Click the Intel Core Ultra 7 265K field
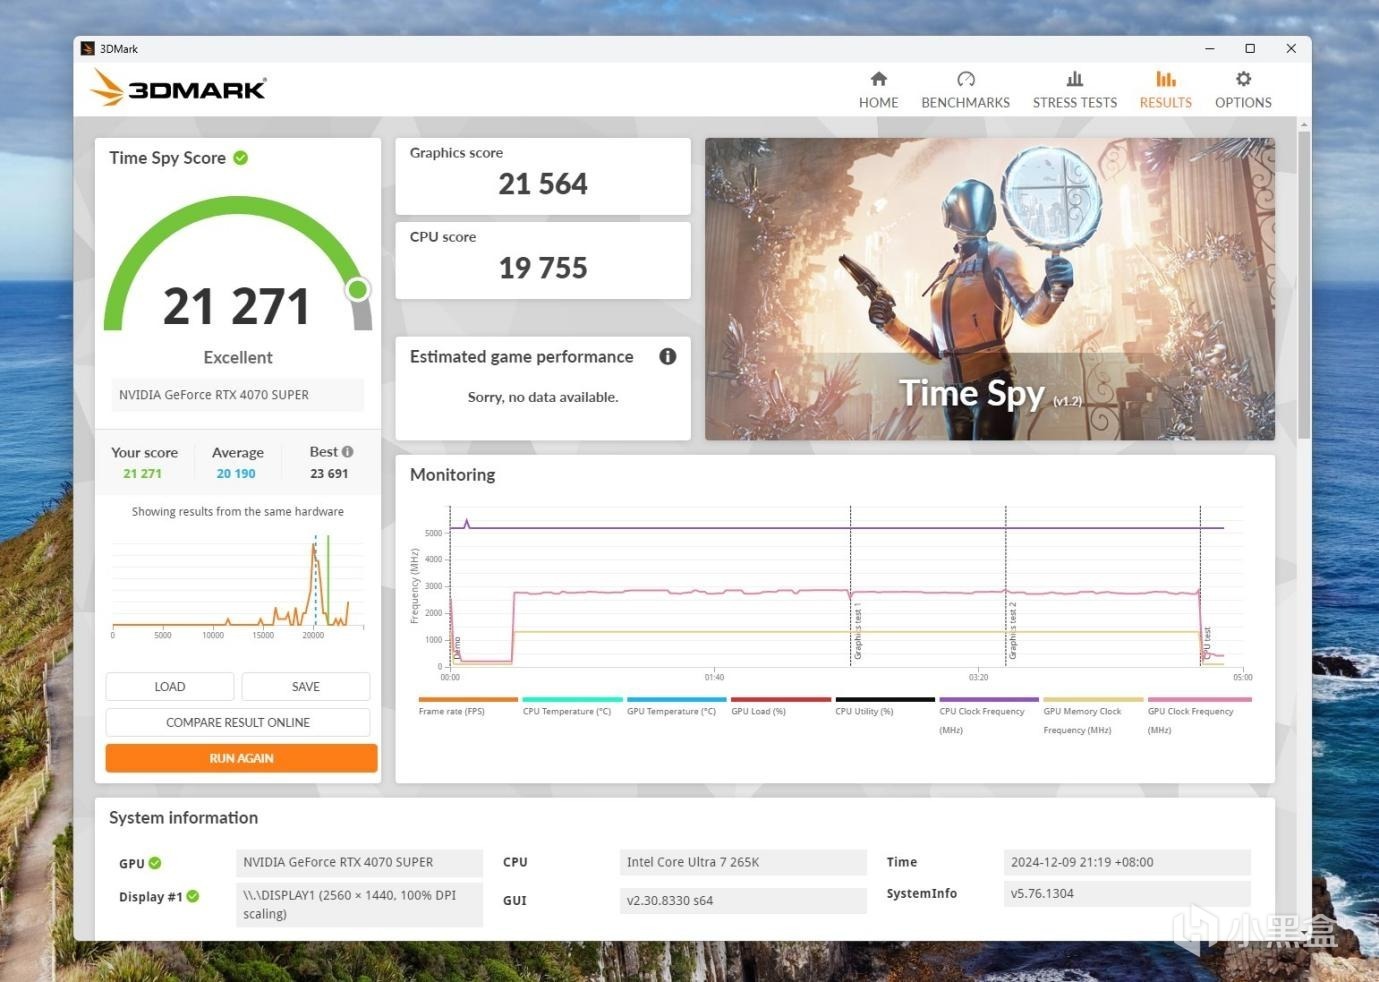1379x982 pixels. click(743, 862)
